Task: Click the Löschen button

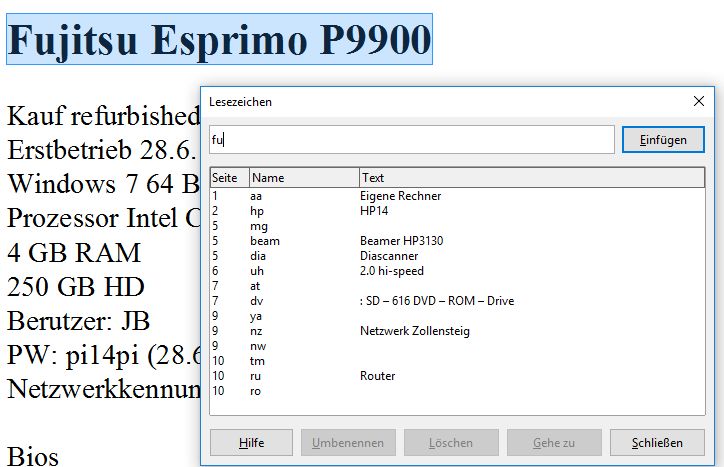Action: point(451,443)
